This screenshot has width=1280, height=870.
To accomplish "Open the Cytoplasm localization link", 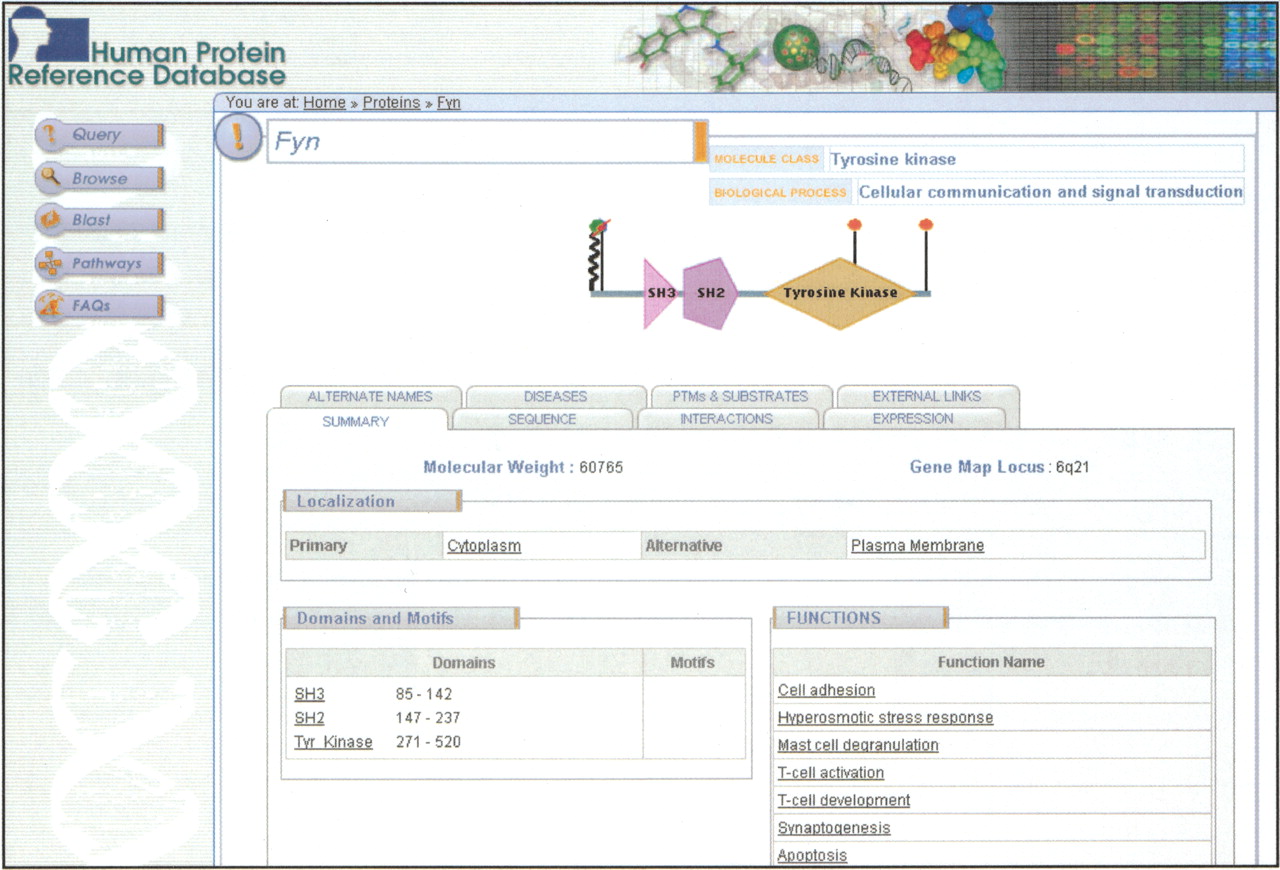I will point(484,546).
